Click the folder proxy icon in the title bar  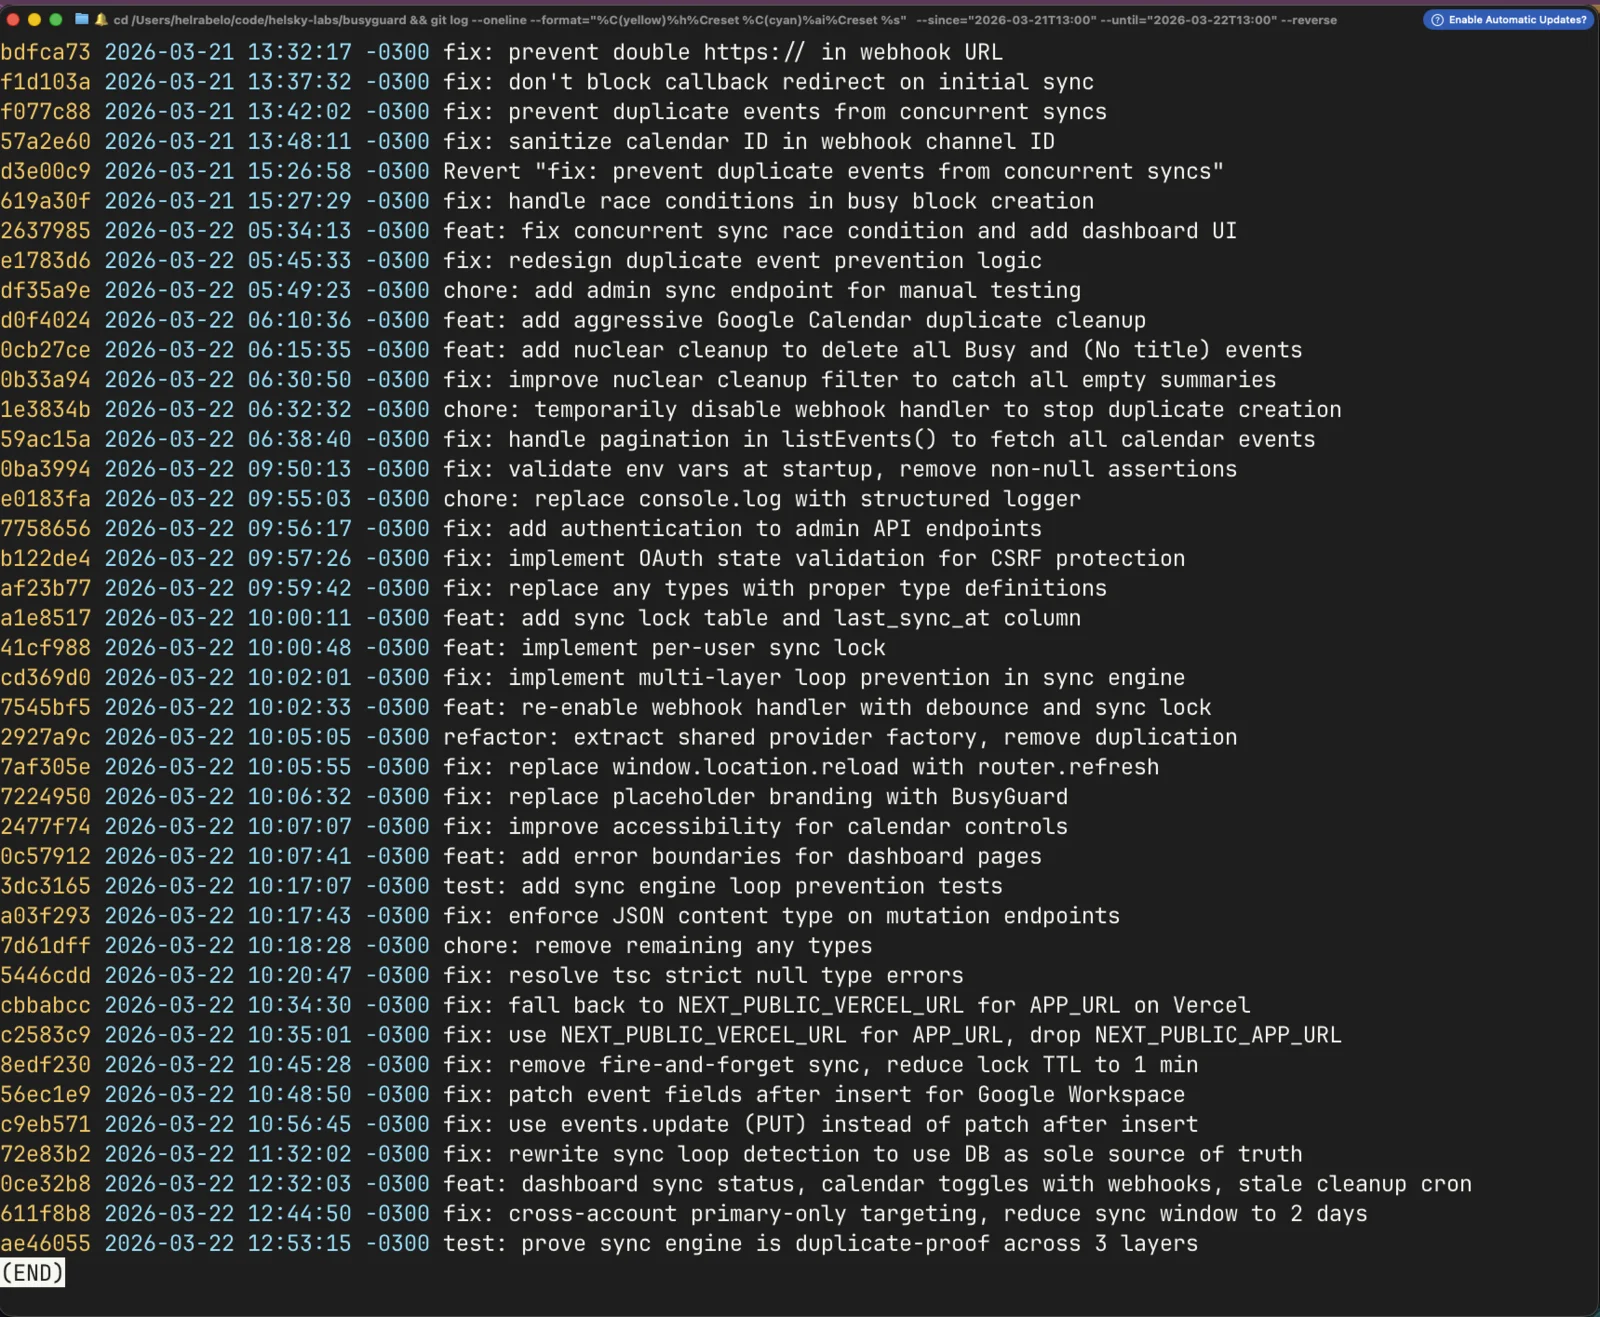pos(82,19)
